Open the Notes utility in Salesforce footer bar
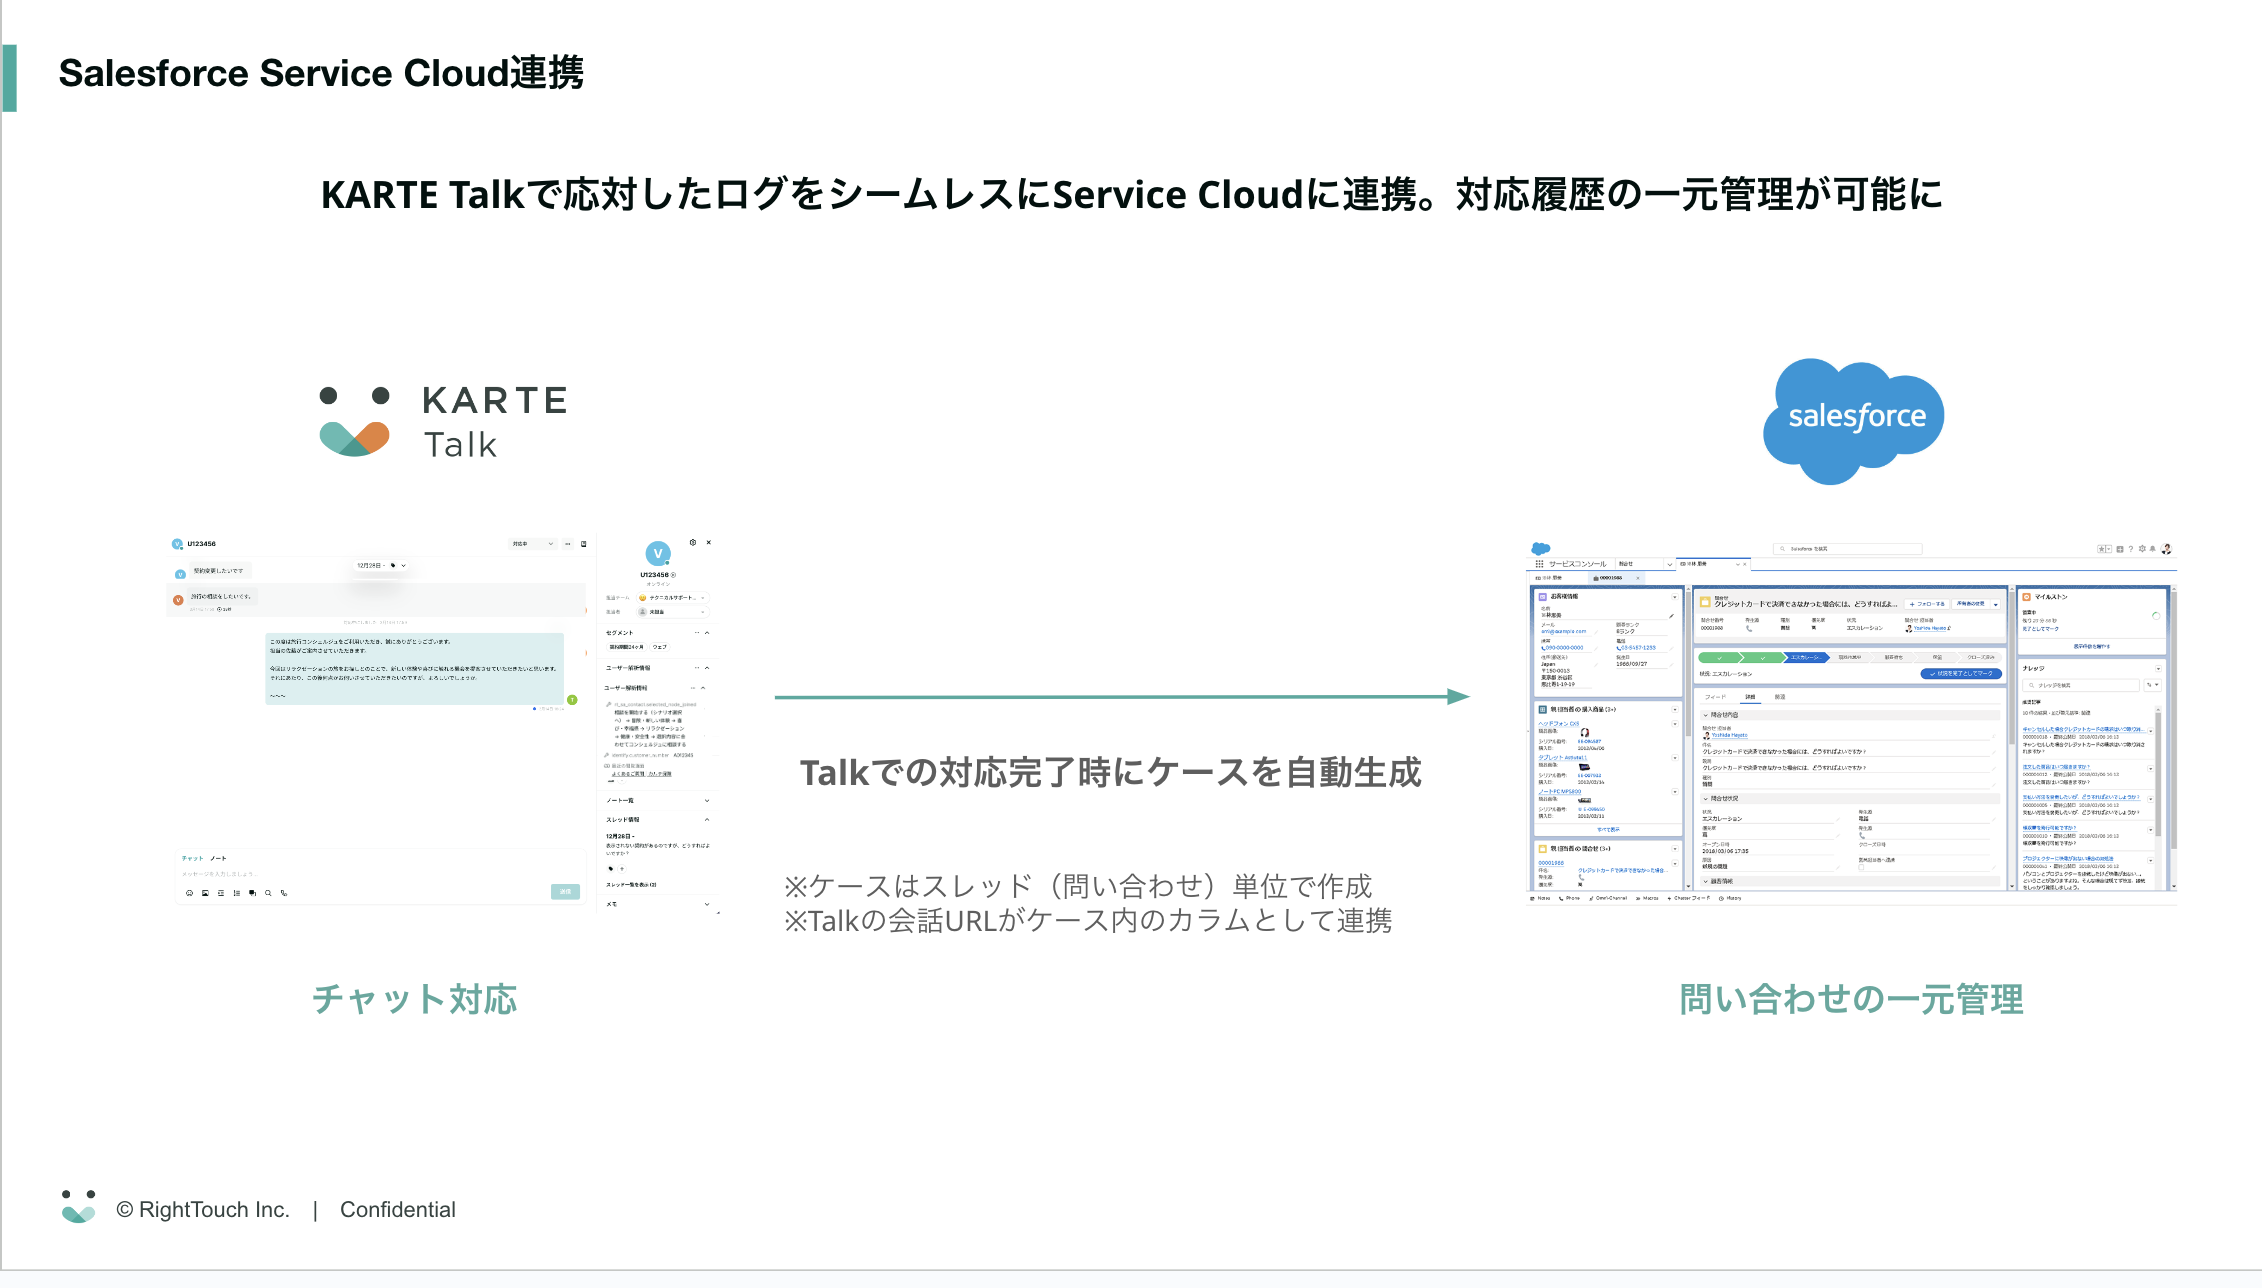The height and width of the screenshot is (1288, 2262). tap(1540, 898)
